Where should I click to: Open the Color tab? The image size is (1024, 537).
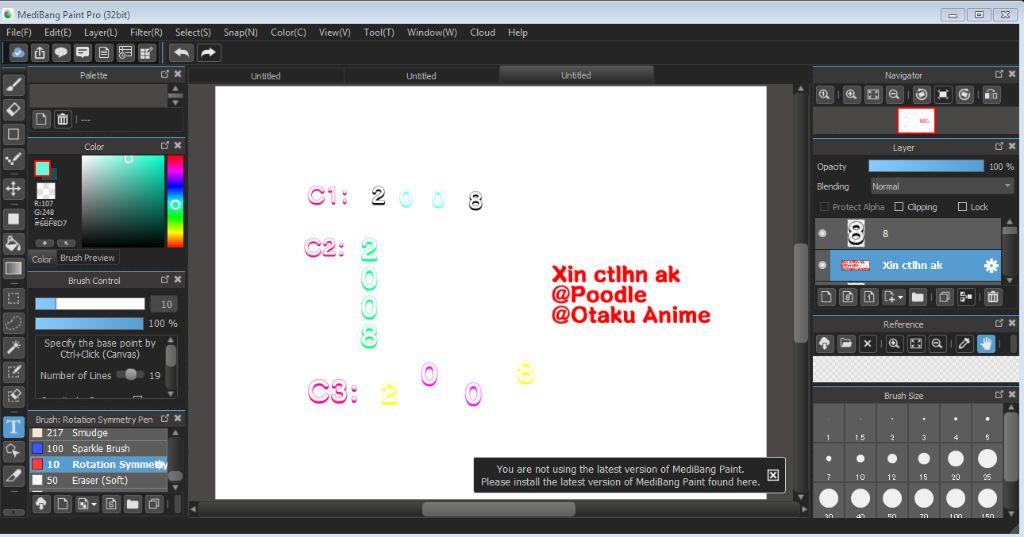point(42,259)
